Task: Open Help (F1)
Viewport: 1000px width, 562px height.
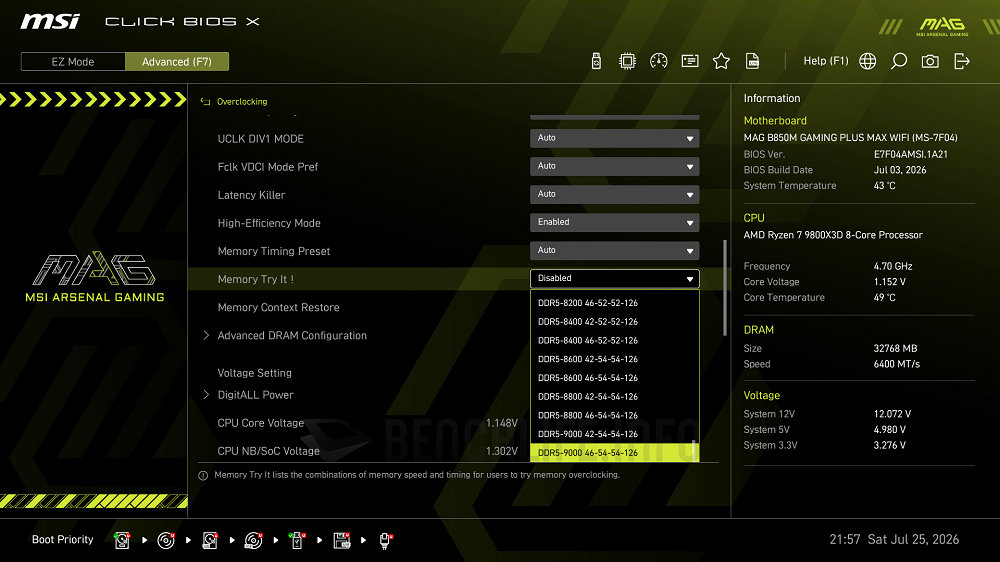Action: (x=826, y=61)
